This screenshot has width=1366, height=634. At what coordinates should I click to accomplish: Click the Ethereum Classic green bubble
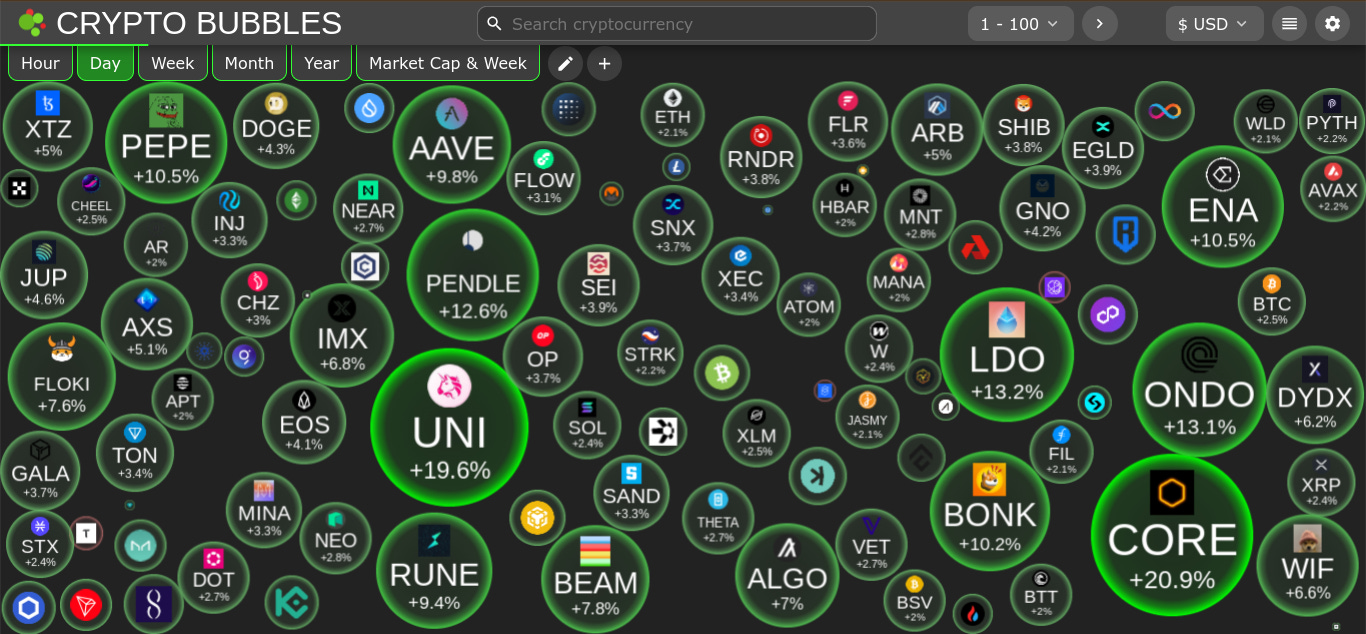[296, 201]
